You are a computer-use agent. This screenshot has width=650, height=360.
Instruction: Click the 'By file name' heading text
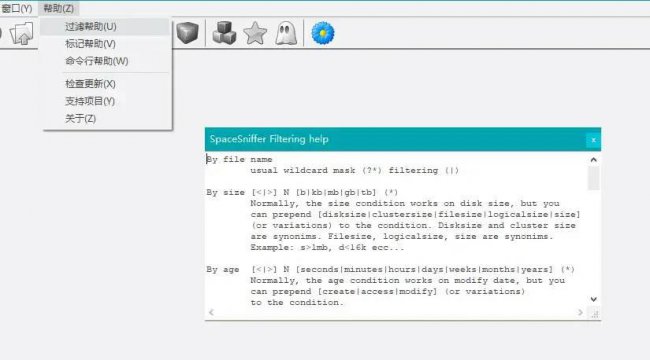[239, 159]
